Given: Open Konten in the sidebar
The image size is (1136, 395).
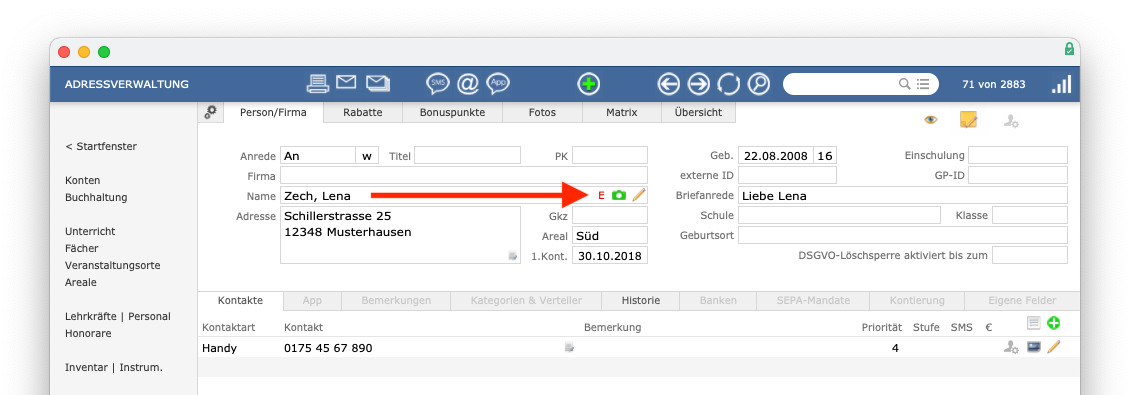Looking at the screenshot, I should tap(83, 180).
